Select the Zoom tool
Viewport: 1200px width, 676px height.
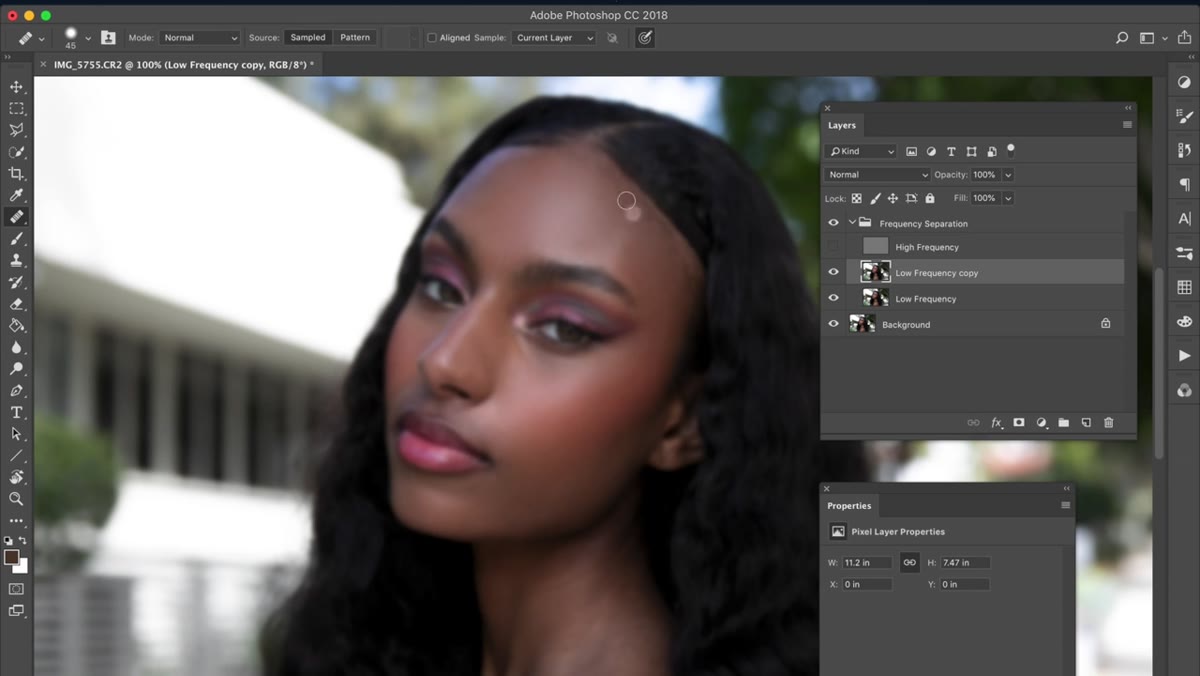tap(16, 498)
